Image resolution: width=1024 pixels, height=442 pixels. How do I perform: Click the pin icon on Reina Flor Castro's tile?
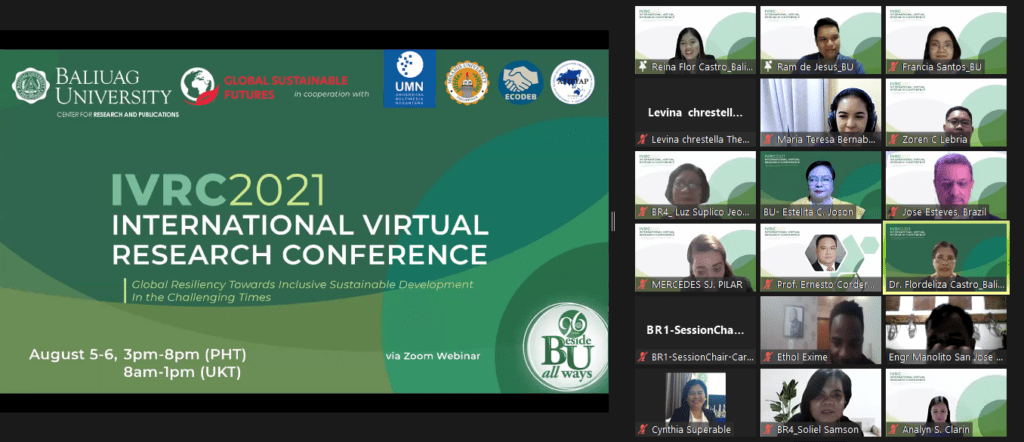point(643,67)
